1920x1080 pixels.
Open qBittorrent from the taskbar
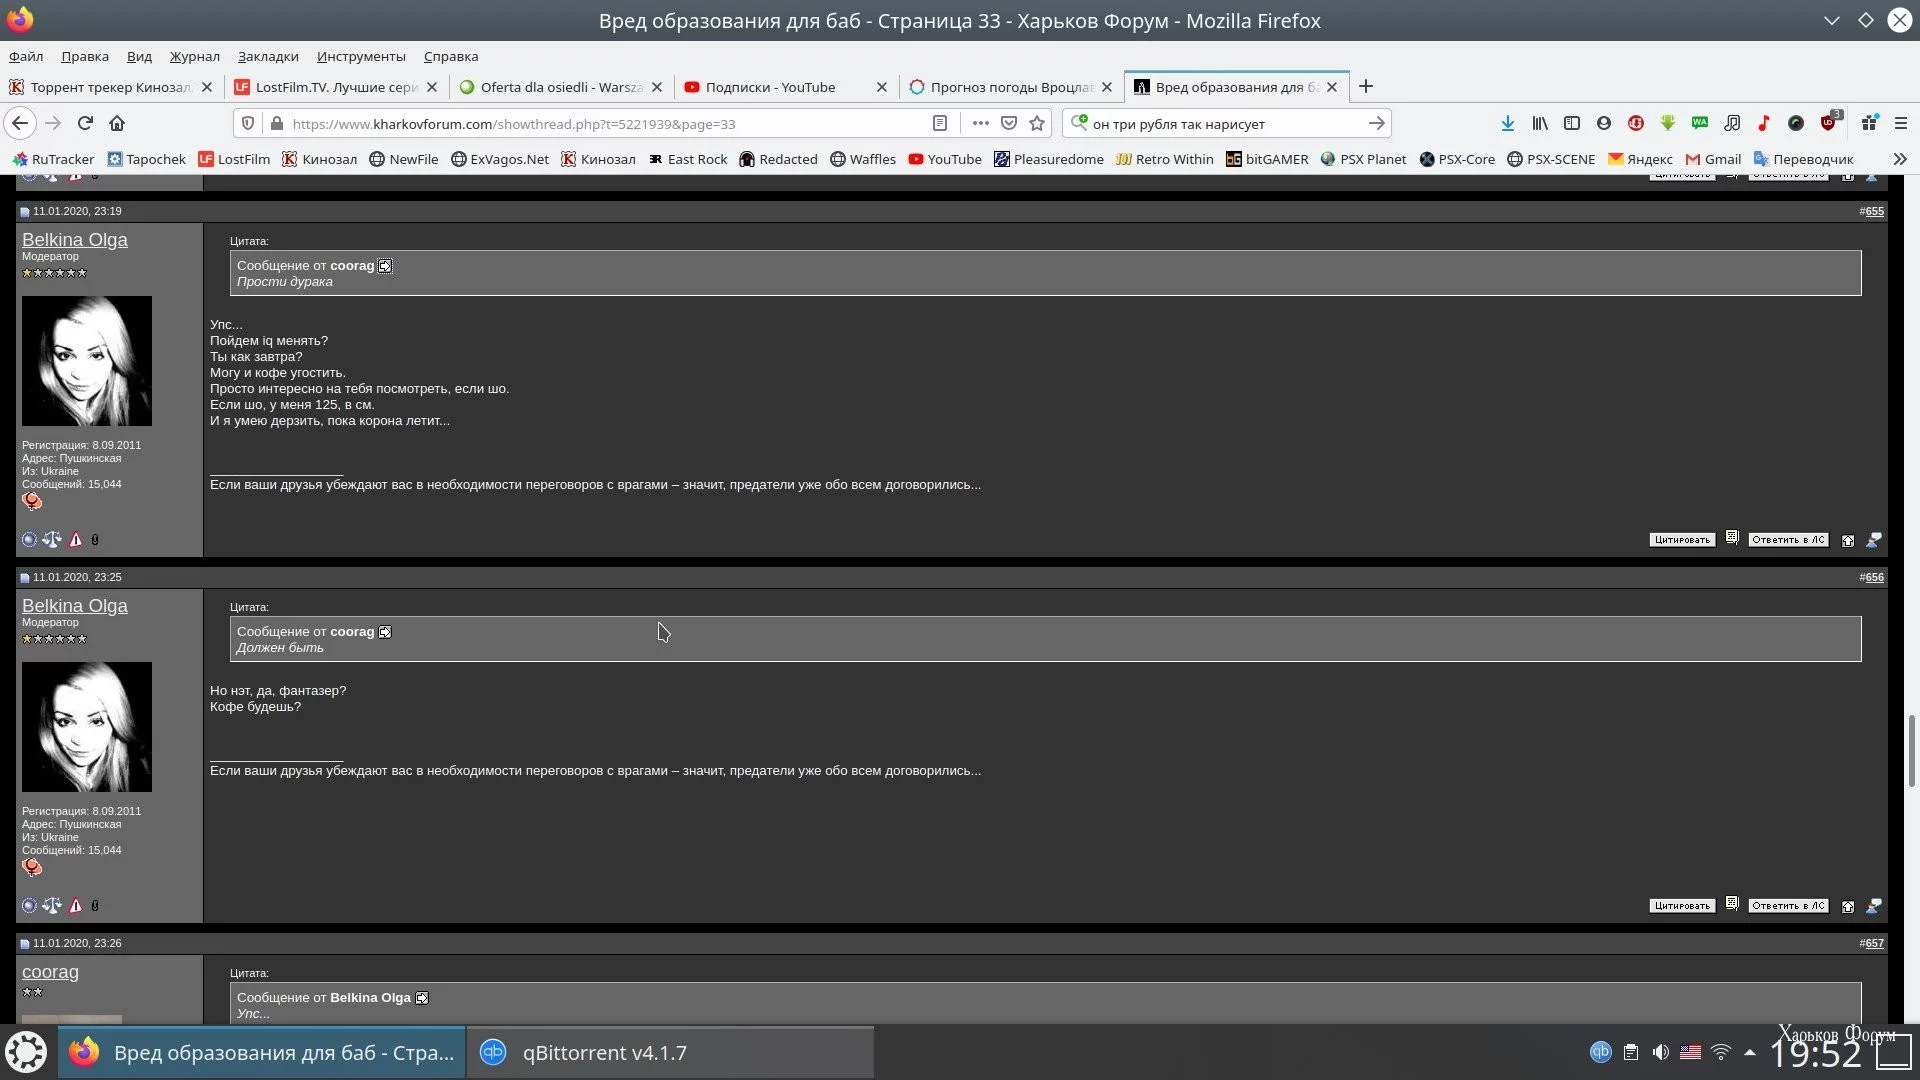[x=604, y=1052]
